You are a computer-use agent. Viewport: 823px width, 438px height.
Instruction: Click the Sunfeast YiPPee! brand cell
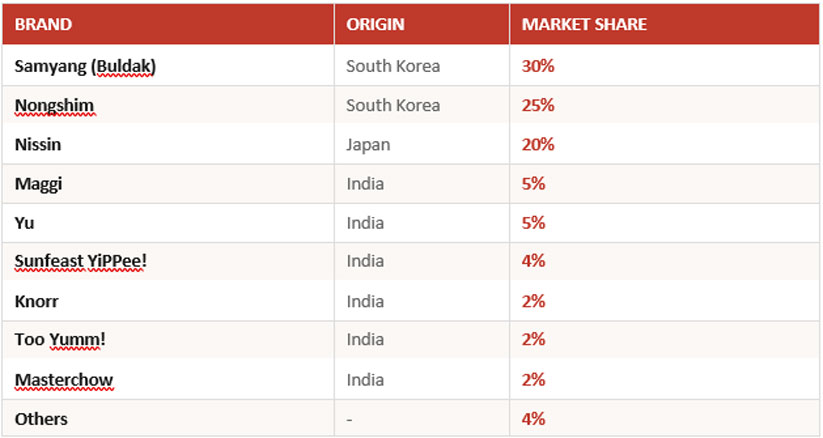pos(79,261)
